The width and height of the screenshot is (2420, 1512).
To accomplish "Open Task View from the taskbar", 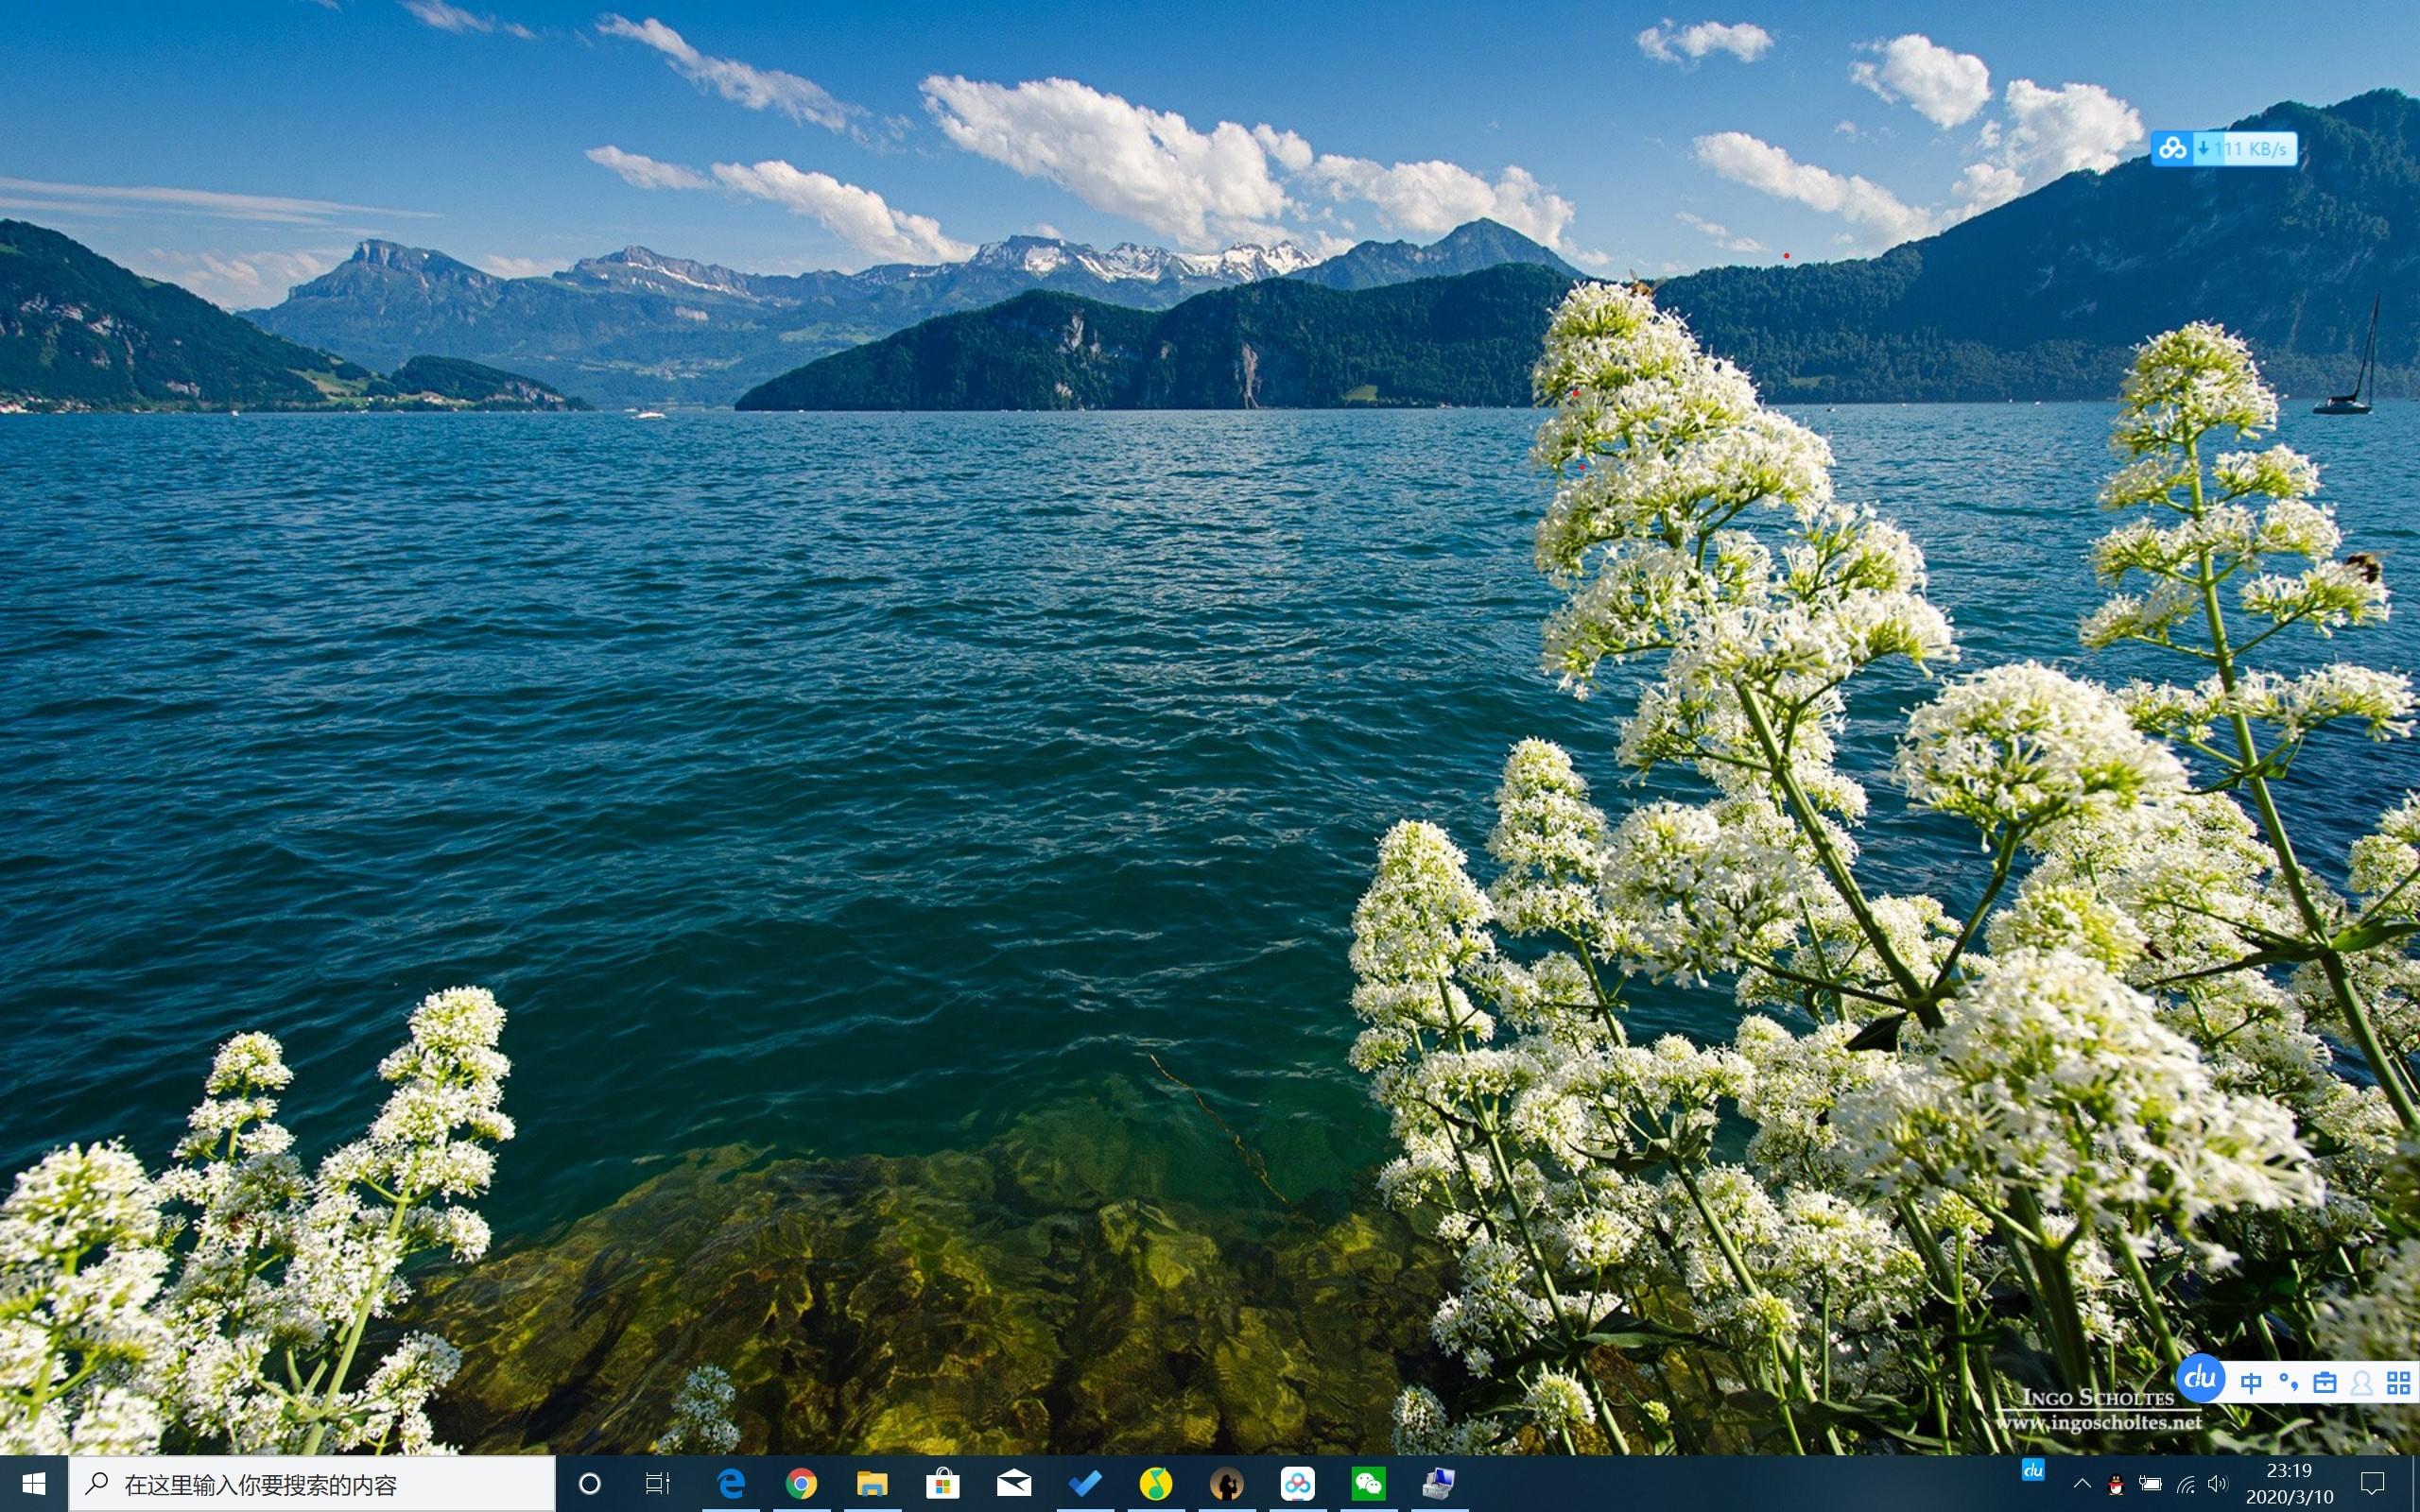I will click(x=657, y=1484).
